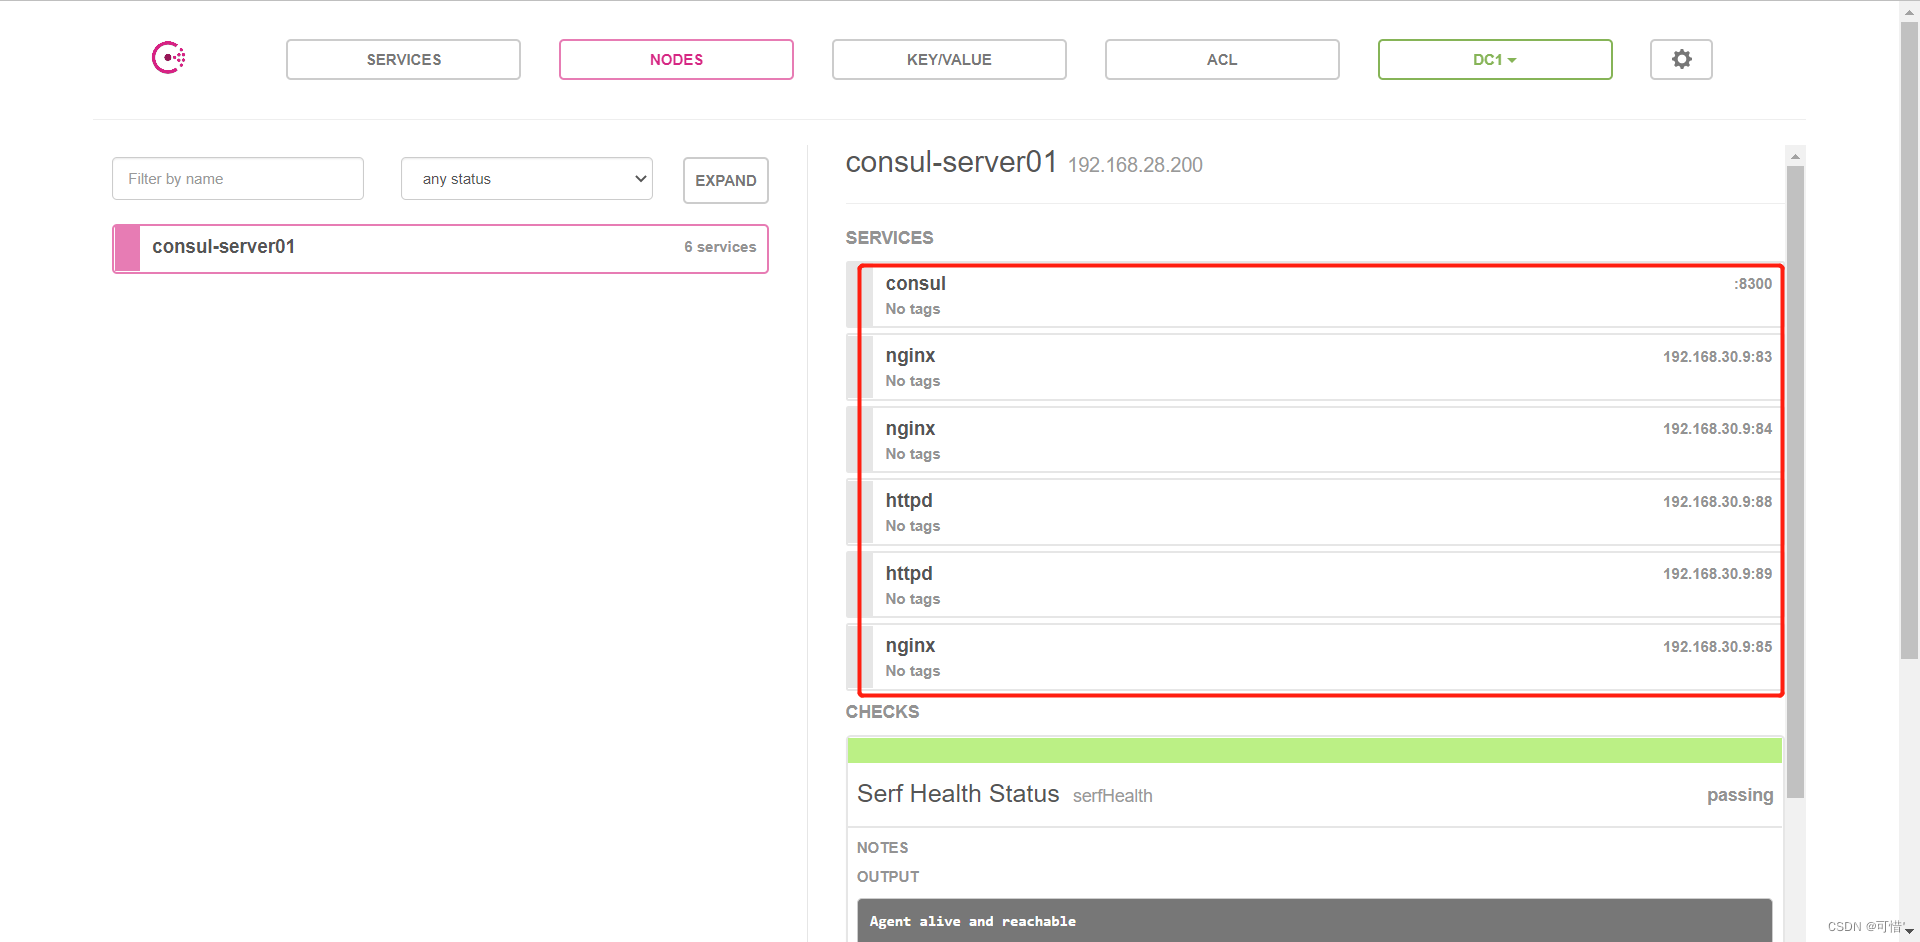Click the green passing status bar

[1314, 750]
